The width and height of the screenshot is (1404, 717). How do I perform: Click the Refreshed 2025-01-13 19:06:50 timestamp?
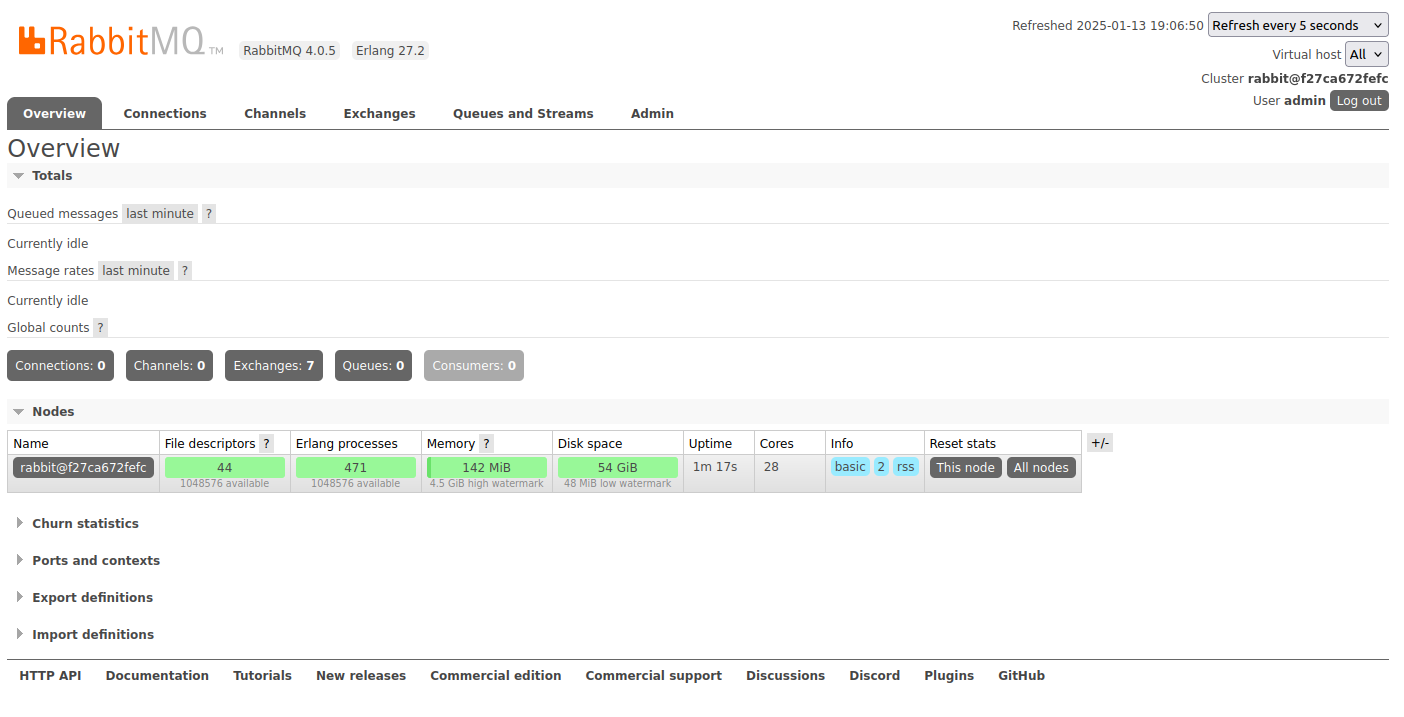pos(1108,26)
